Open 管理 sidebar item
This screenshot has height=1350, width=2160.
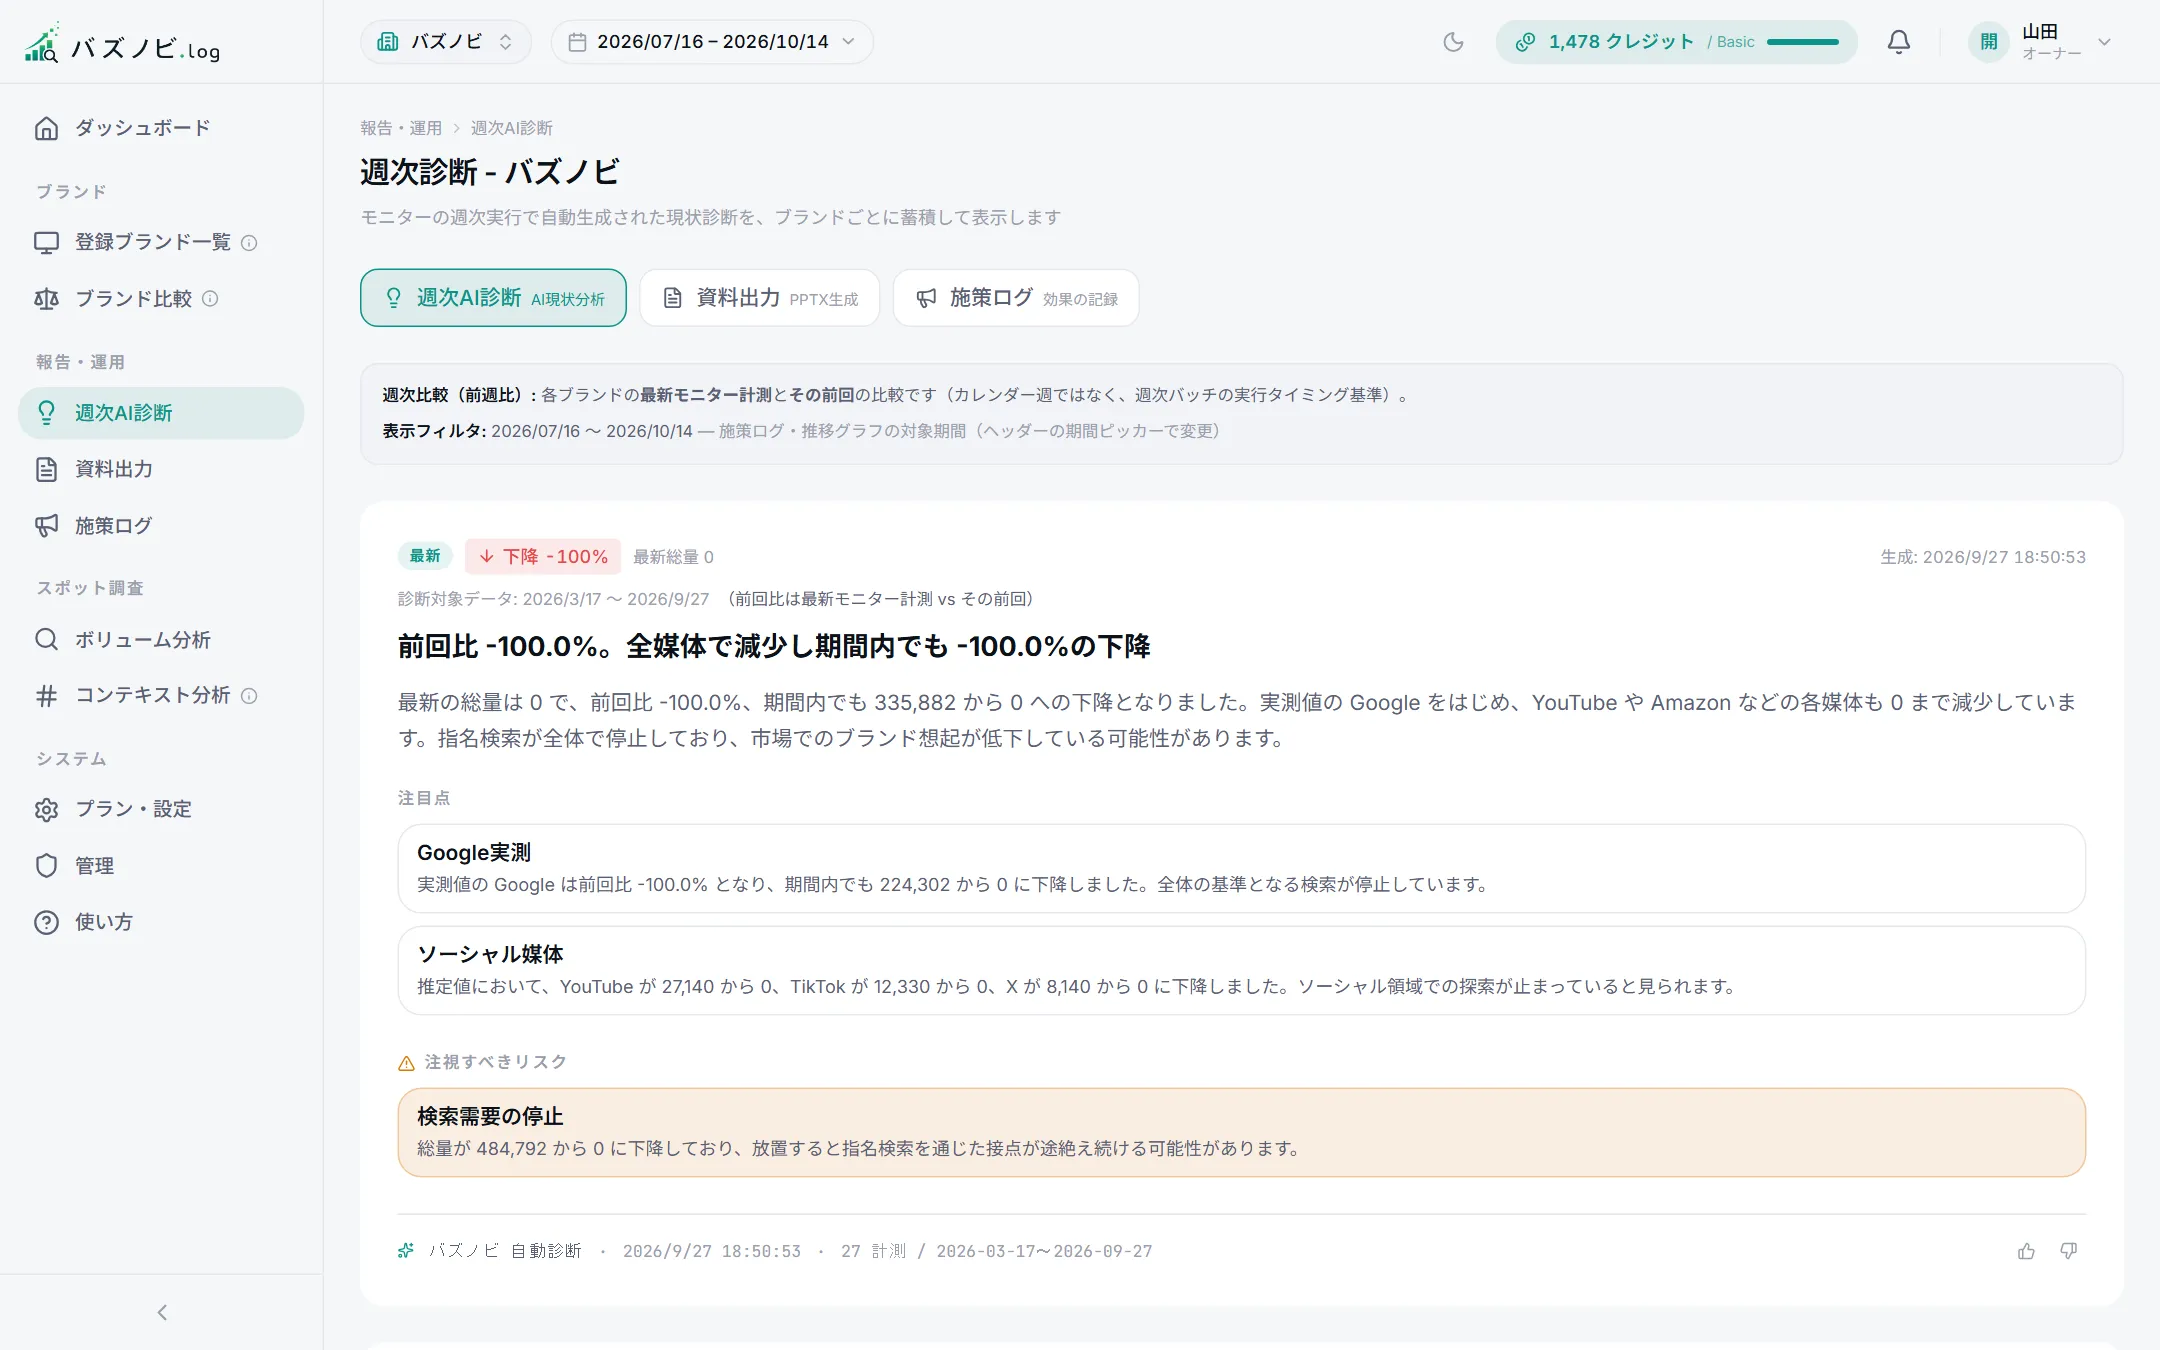[x=161, y=866]
